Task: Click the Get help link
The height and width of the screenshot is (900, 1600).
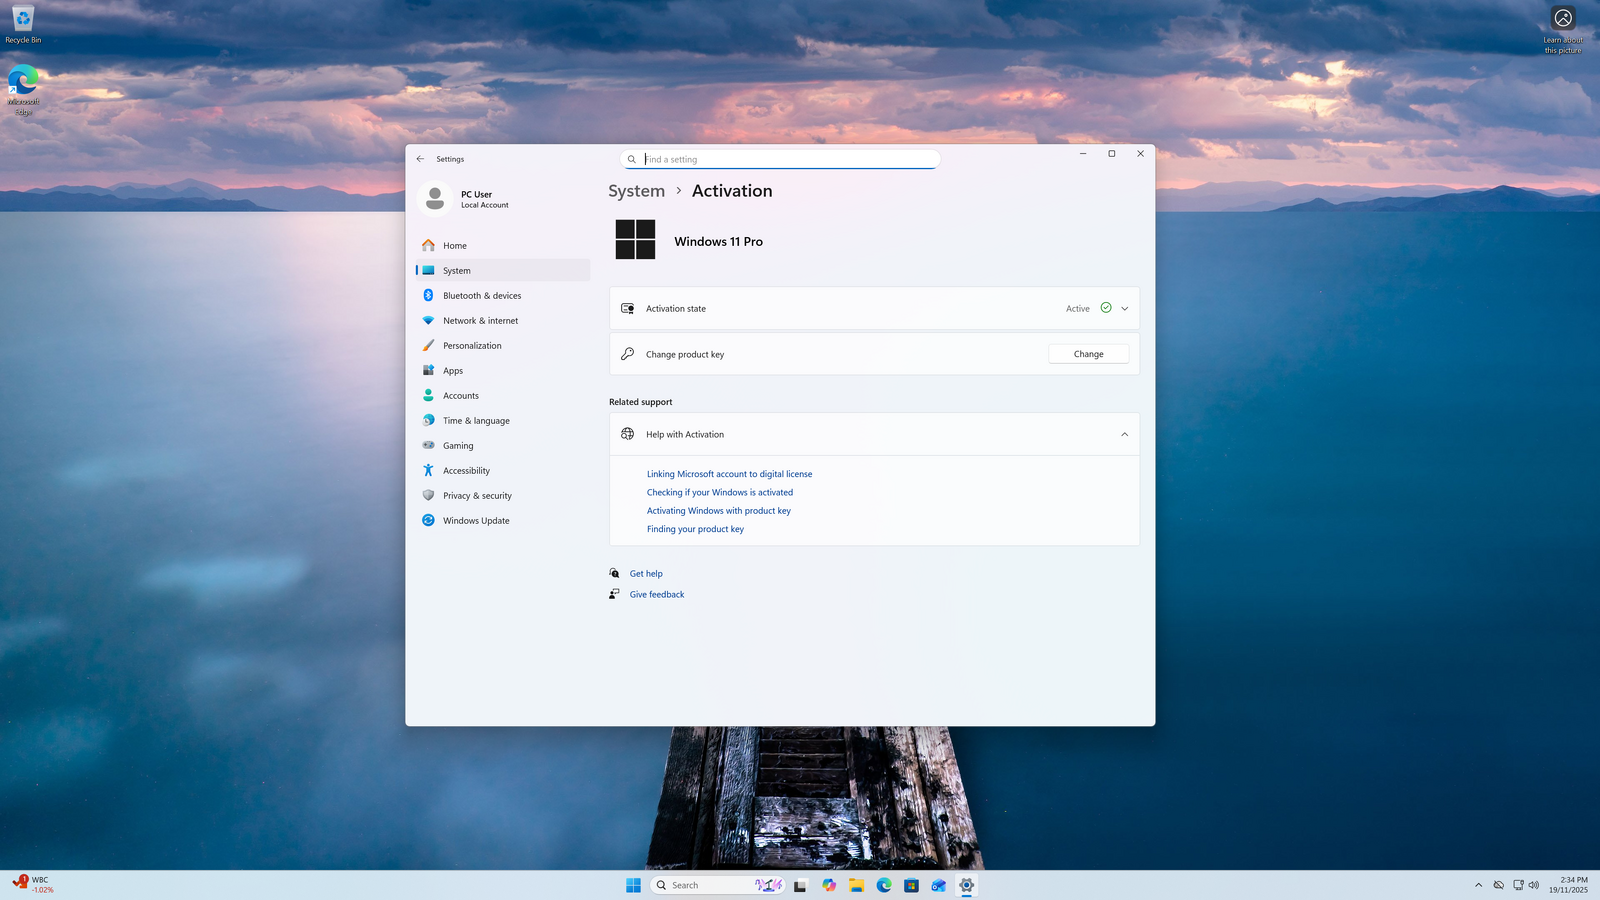Action: point(646,574)
